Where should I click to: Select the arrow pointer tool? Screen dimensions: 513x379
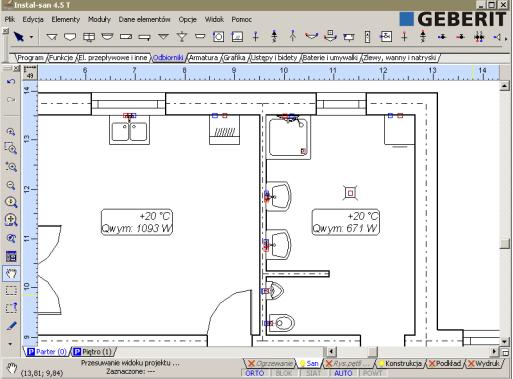pos(19,37)
